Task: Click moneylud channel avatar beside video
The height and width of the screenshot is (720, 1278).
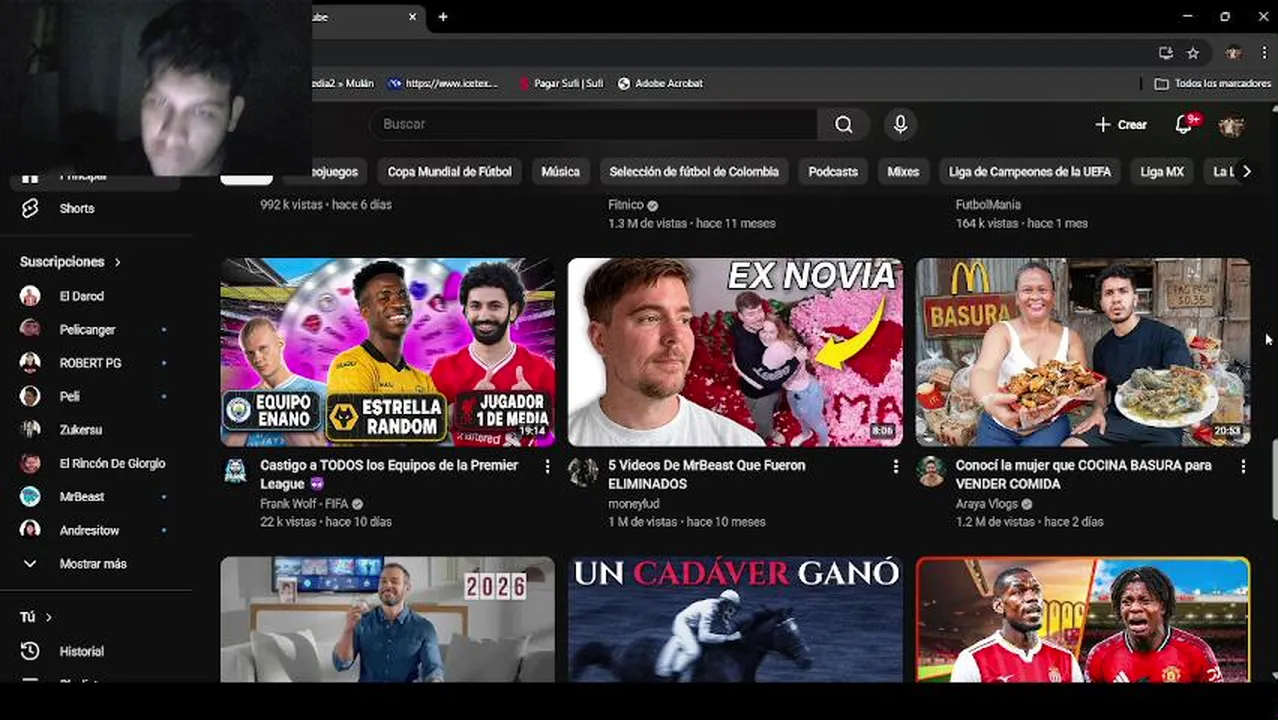Action: click(583, 471)
